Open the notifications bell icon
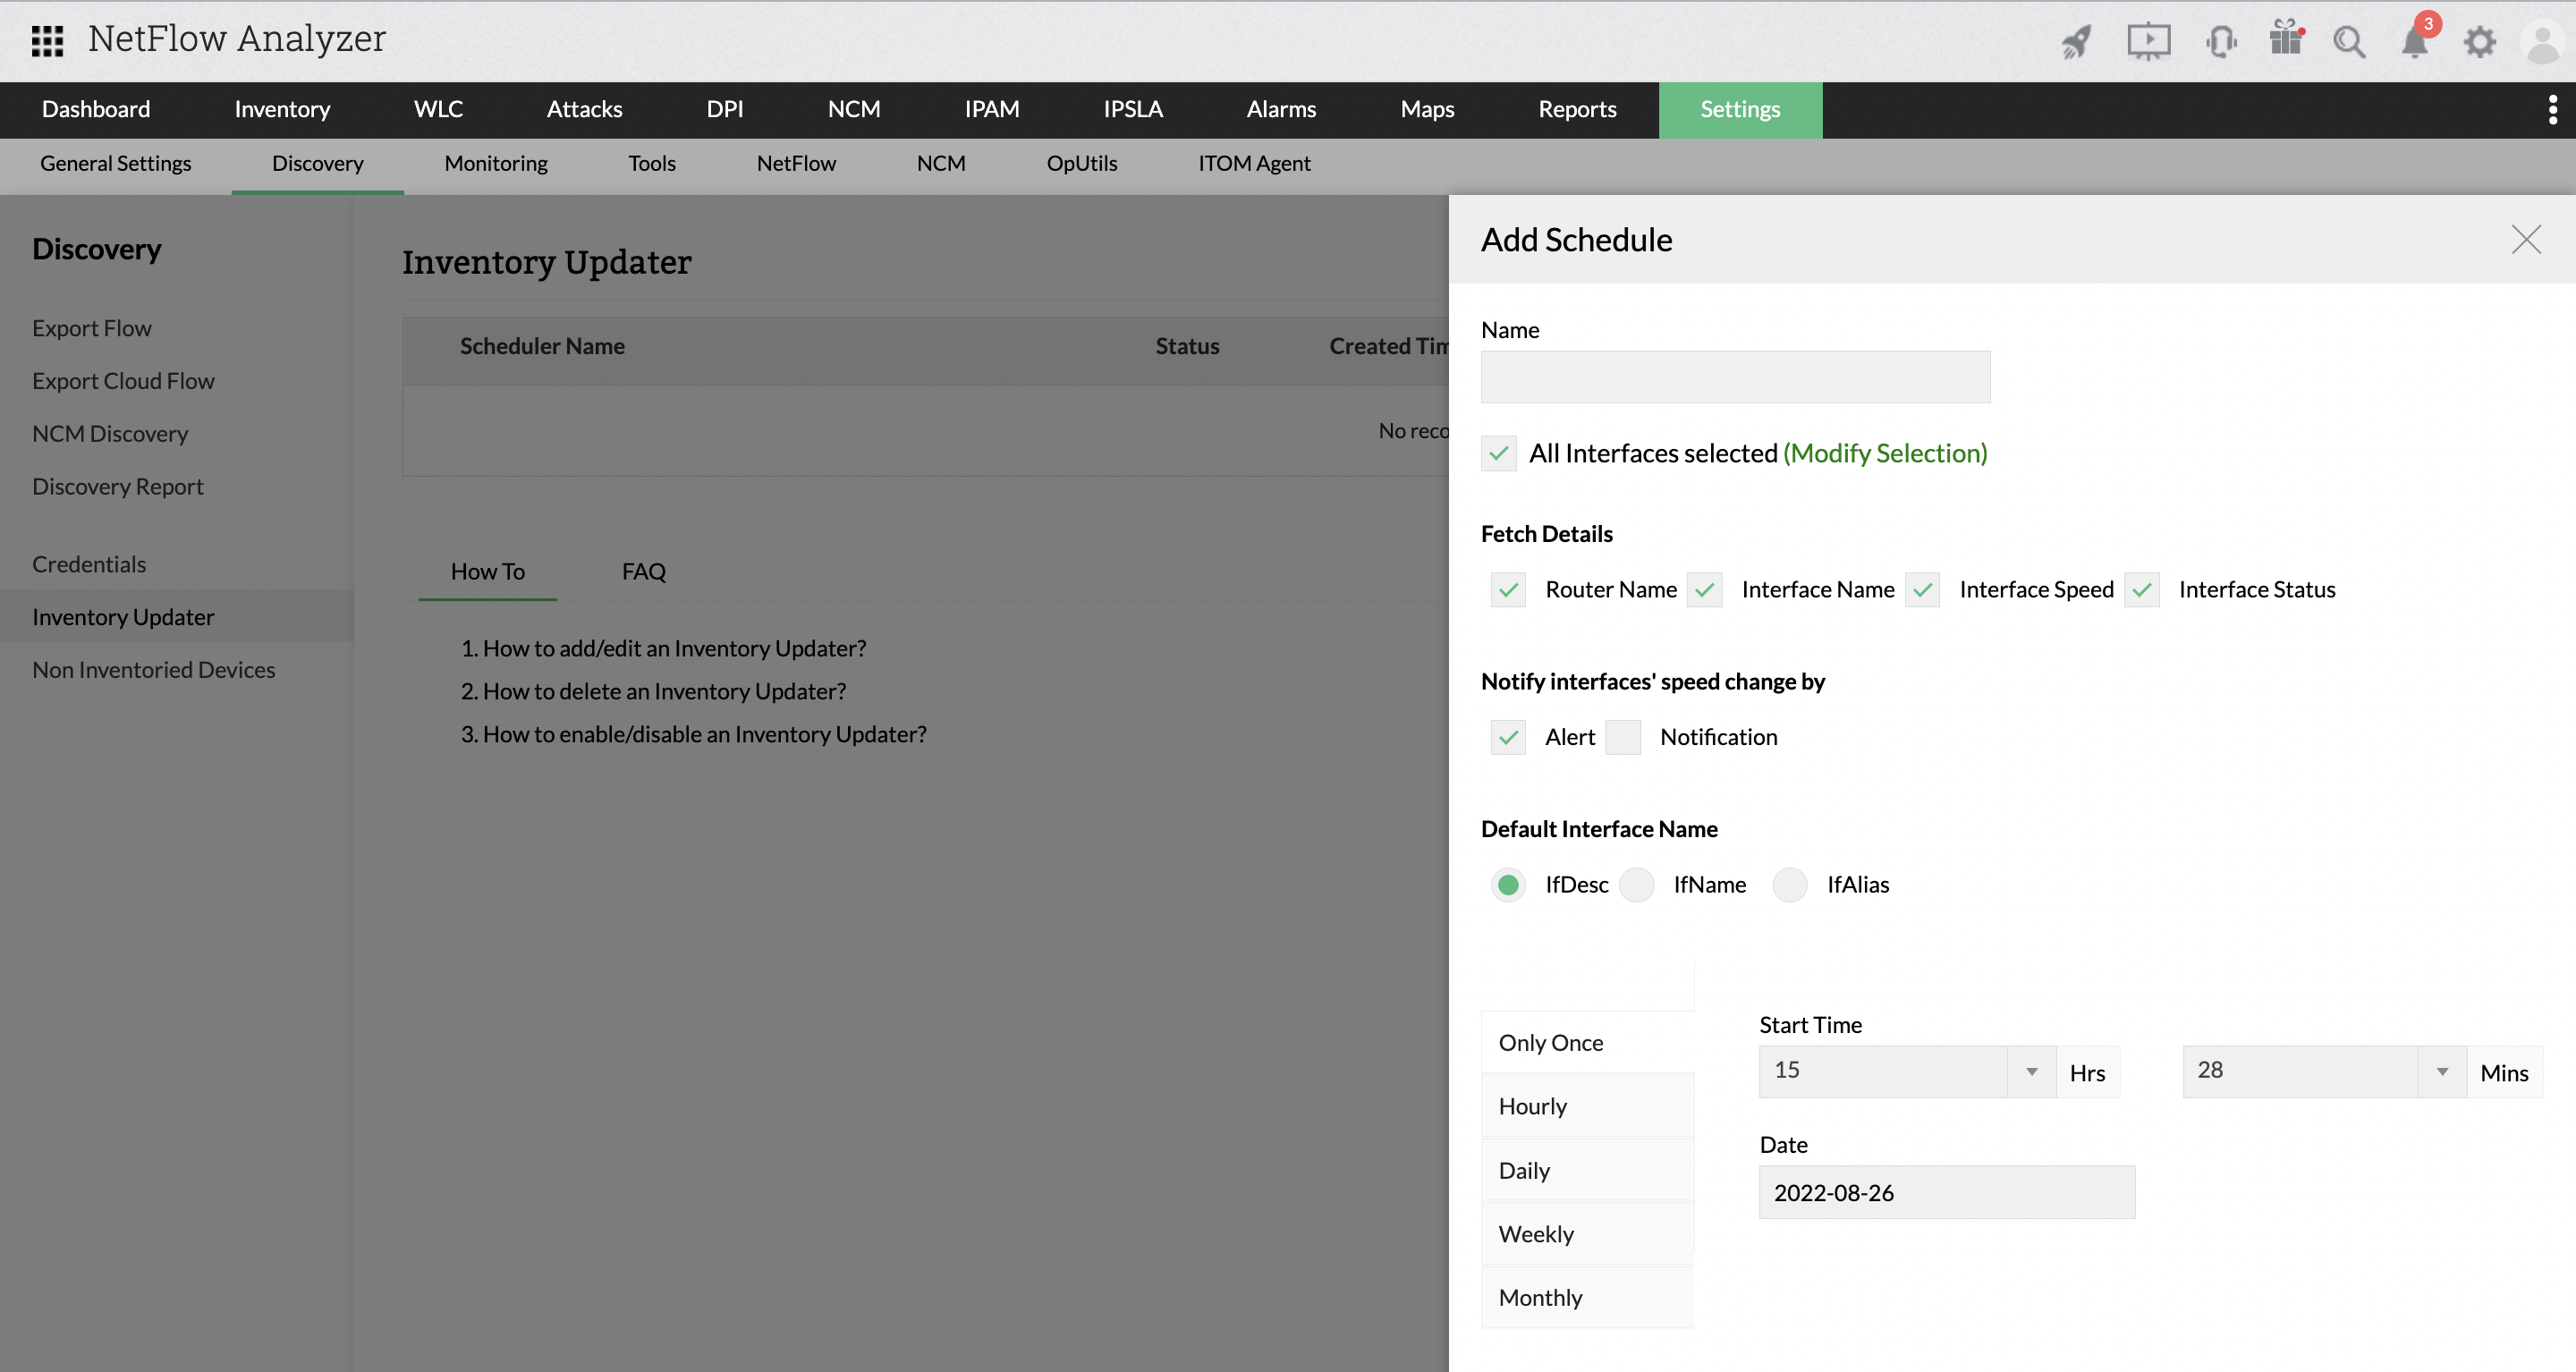The image size is (2576, 1372). (x=2415, y=42)
